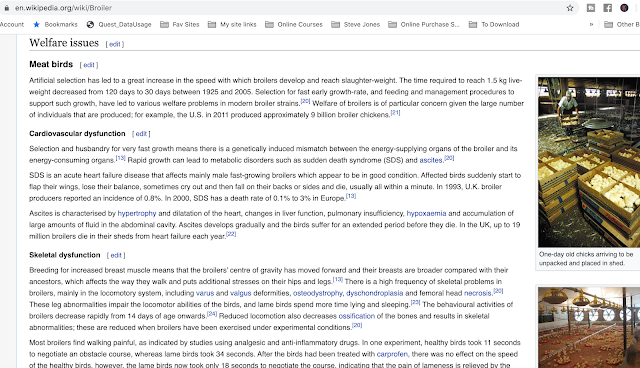Open the first extension icon beside the star
Viewport: 640px width, 368px height.
pos(591,8)
